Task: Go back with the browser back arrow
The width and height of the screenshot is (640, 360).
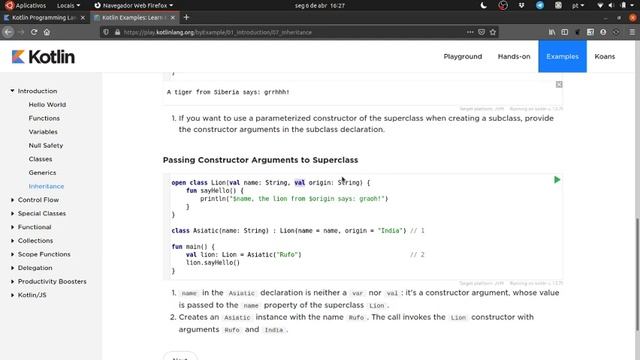Action: click(x=8, y=32)
